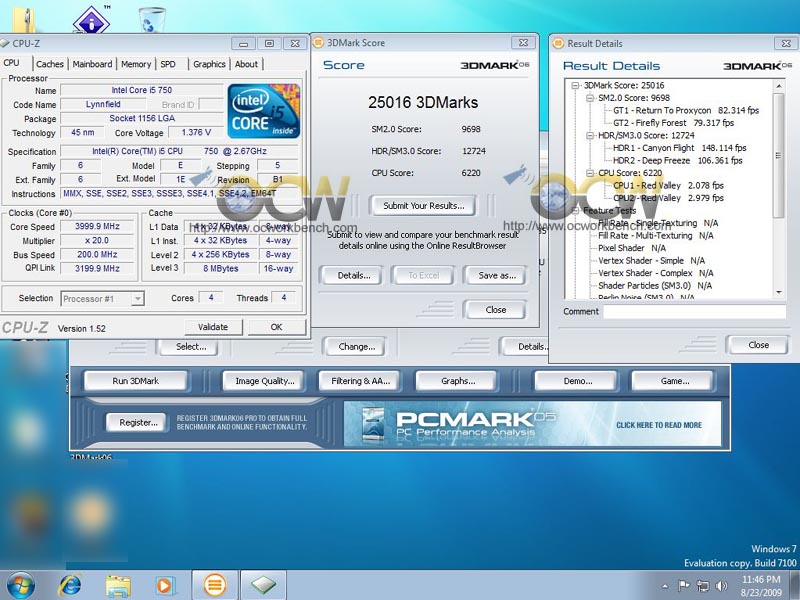
Task: Click the Register button in 3DMark06
Action: pos(138,422)
